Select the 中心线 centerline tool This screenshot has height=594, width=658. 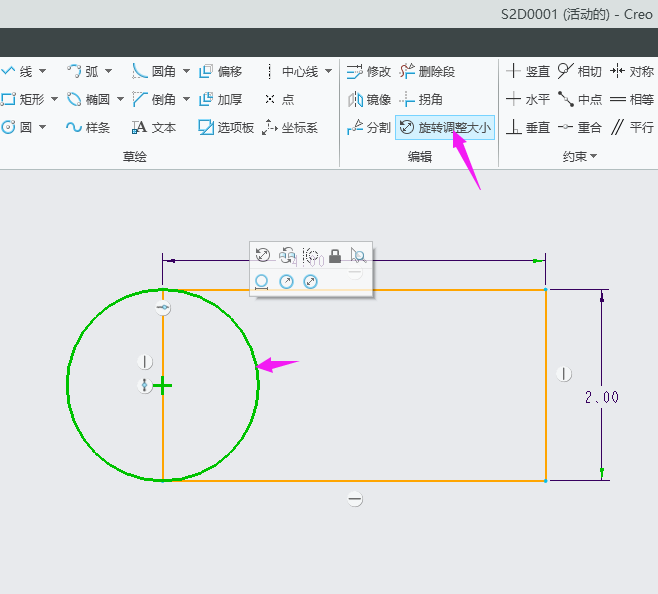292,71
